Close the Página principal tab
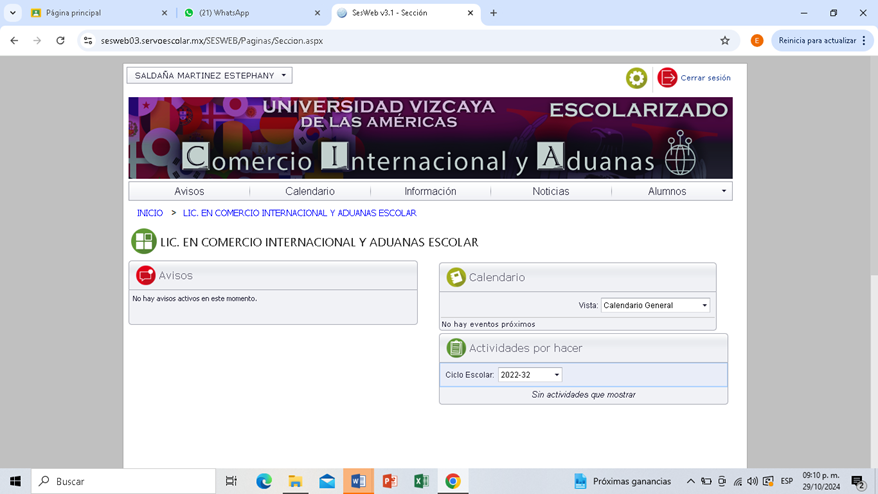Screen dimensions: 878x494 164,13
